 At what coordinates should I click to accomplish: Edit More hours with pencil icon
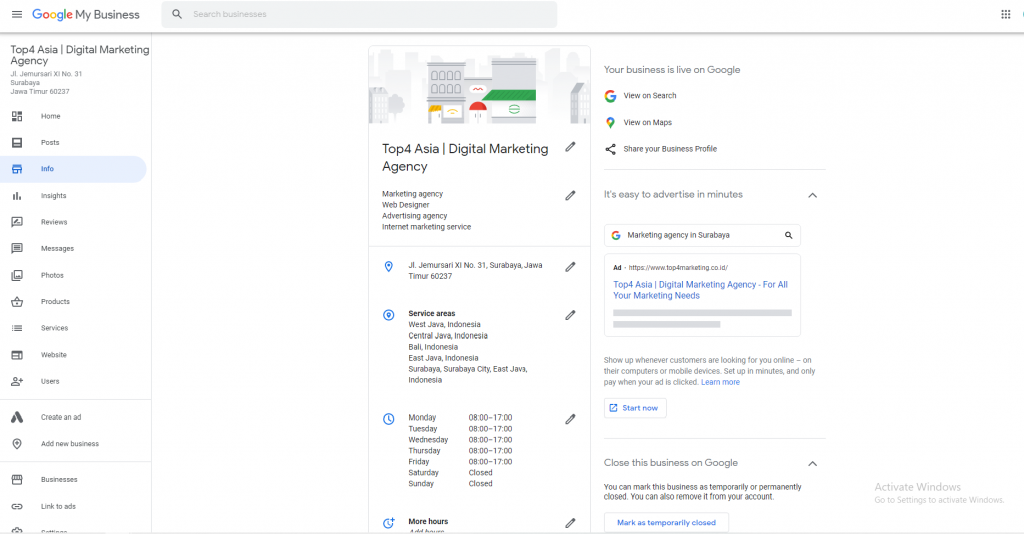[570, 522]
